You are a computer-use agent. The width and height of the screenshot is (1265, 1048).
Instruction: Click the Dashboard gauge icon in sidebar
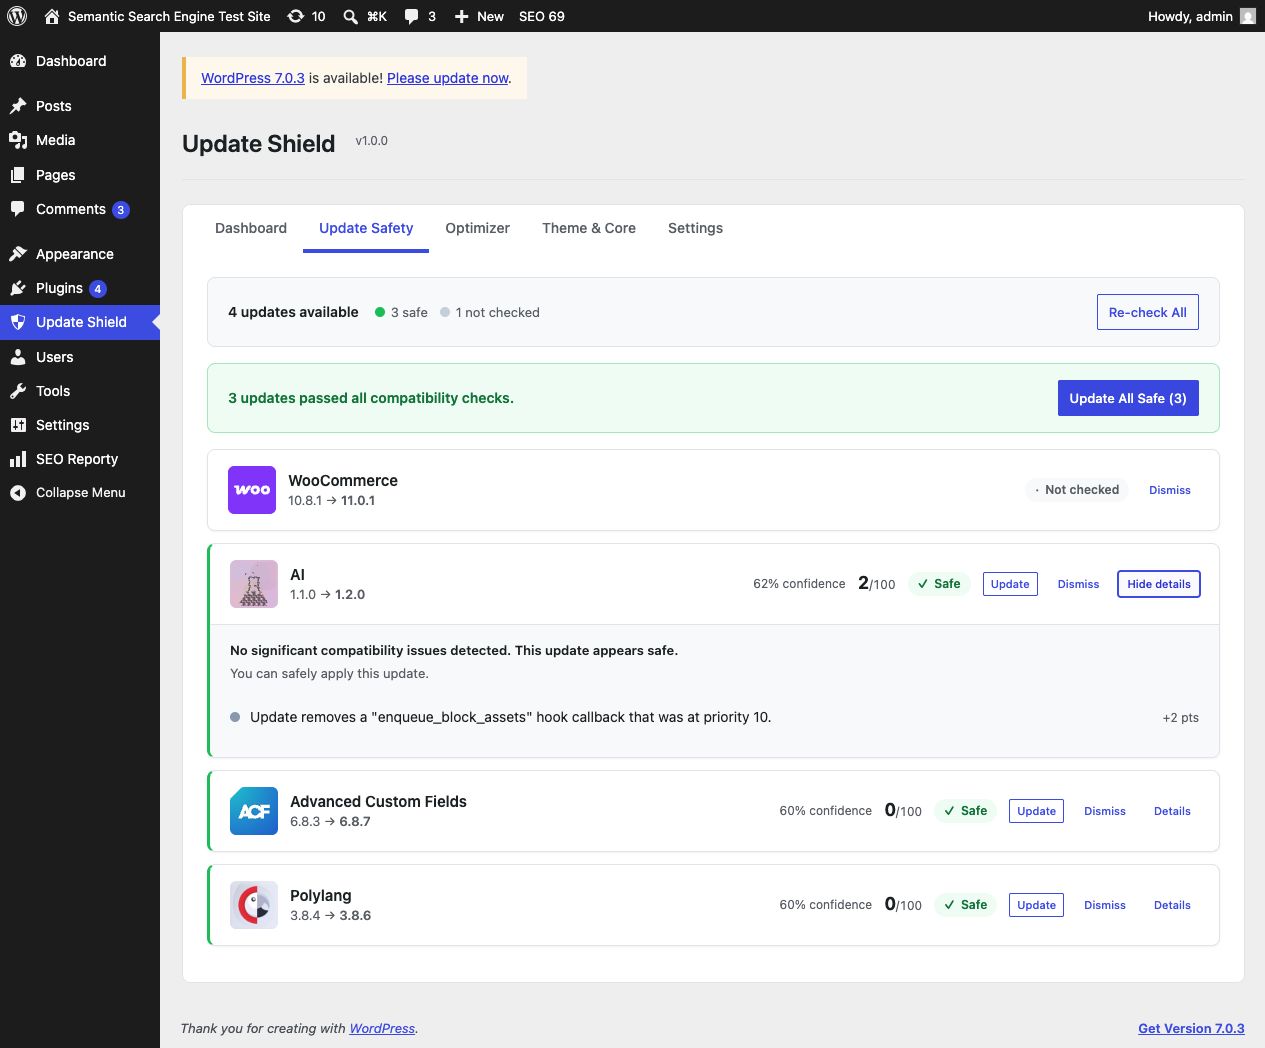[18, 61]
